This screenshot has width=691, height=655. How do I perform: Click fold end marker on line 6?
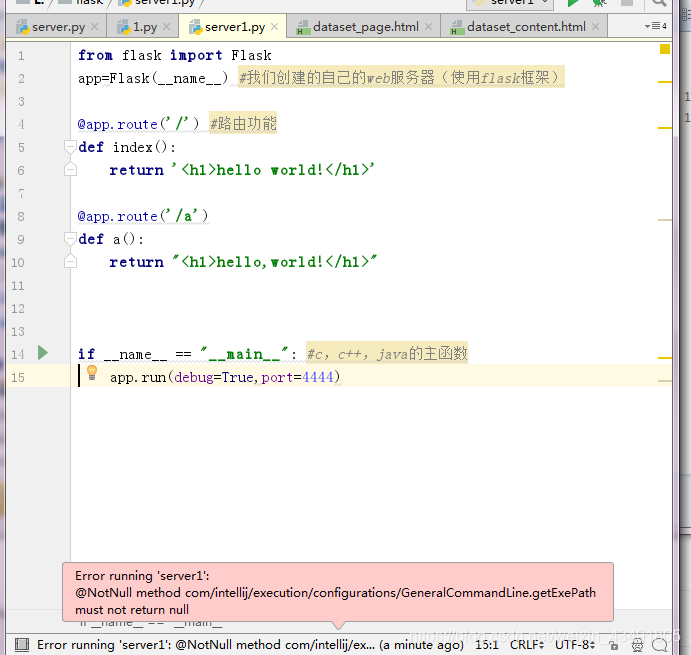pos(70,170)
